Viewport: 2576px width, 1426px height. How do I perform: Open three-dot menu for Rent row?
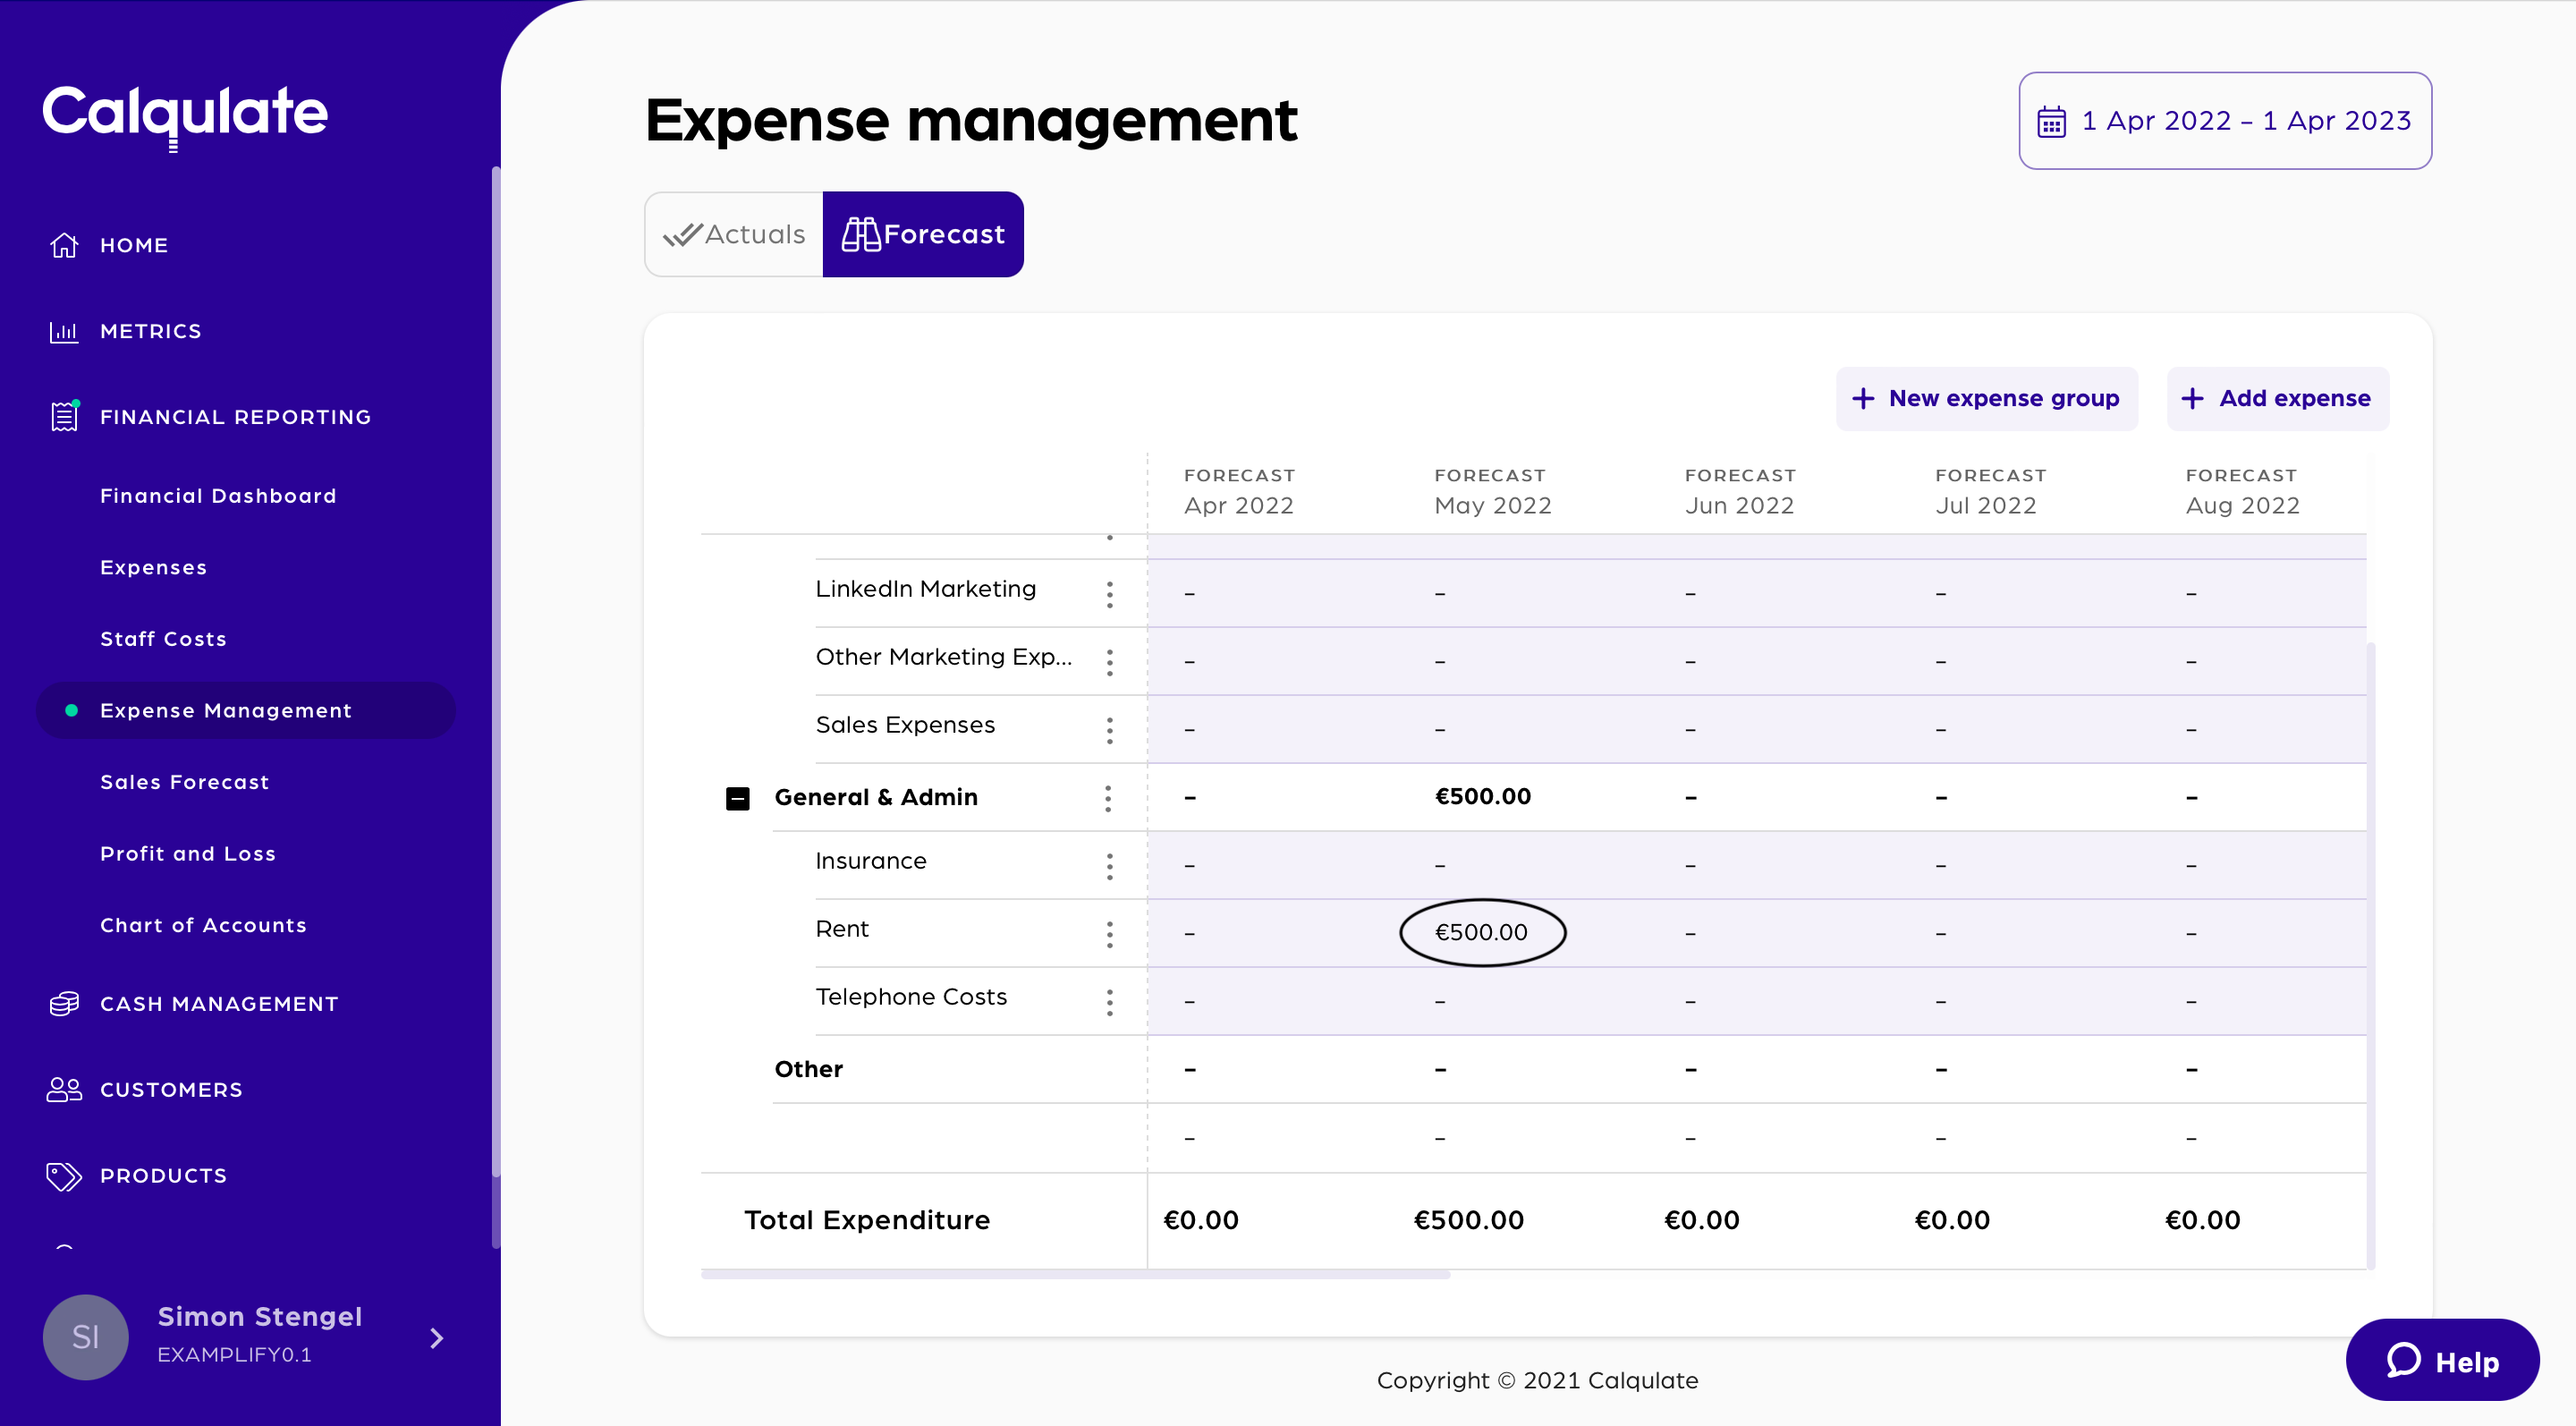(1109, 933)
